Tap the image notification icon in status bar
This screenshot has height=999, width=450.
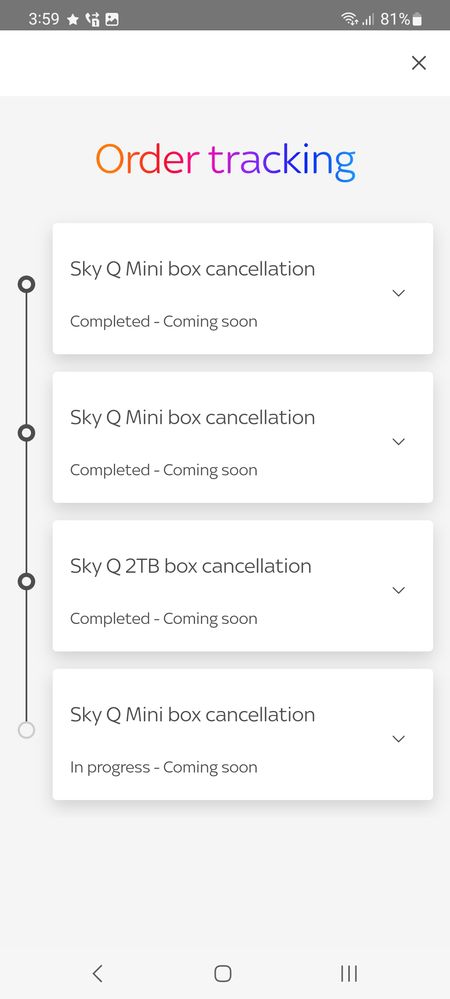tap(112, 20)
